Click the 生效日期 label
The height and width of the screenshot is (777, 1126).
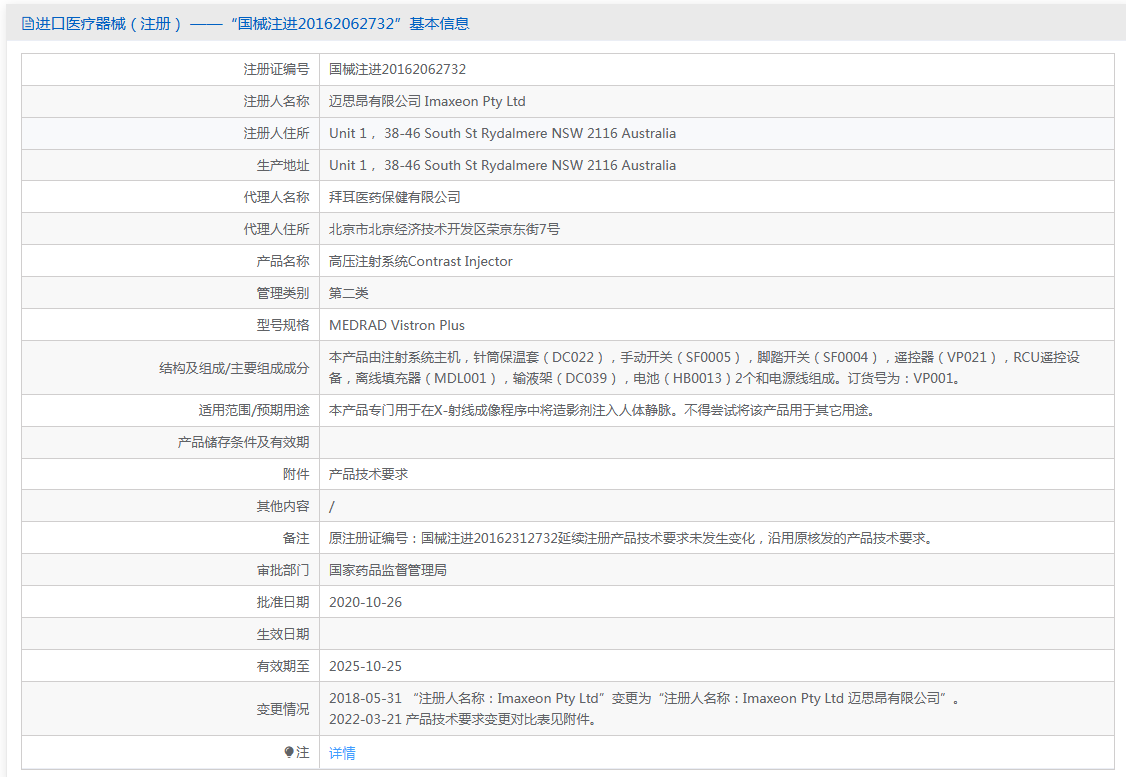pos(282,634)
